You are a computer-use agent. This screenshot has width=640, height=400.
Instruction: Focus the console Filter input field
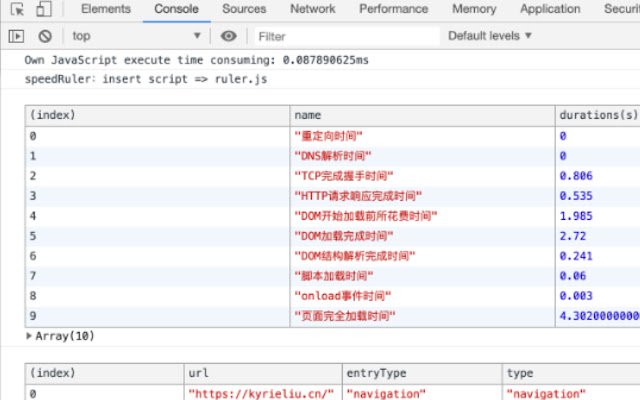coord(347,36)
